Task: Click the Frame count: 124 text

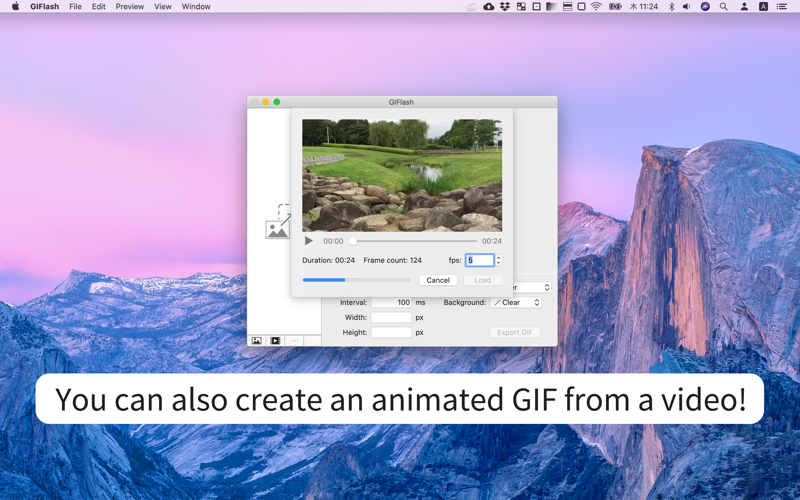Action: [392, 260]
